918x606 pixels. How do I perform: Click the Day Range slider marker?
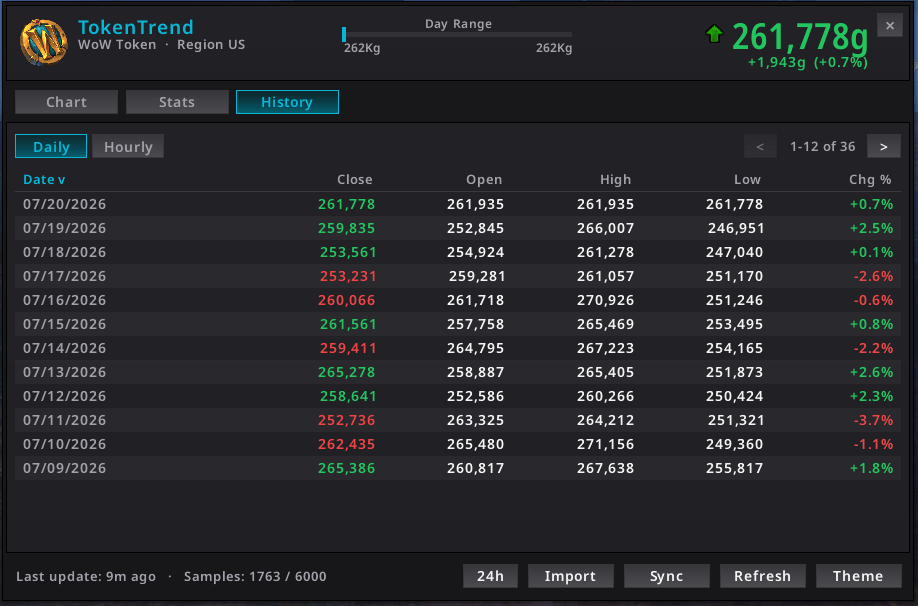(x=344, y=35)
